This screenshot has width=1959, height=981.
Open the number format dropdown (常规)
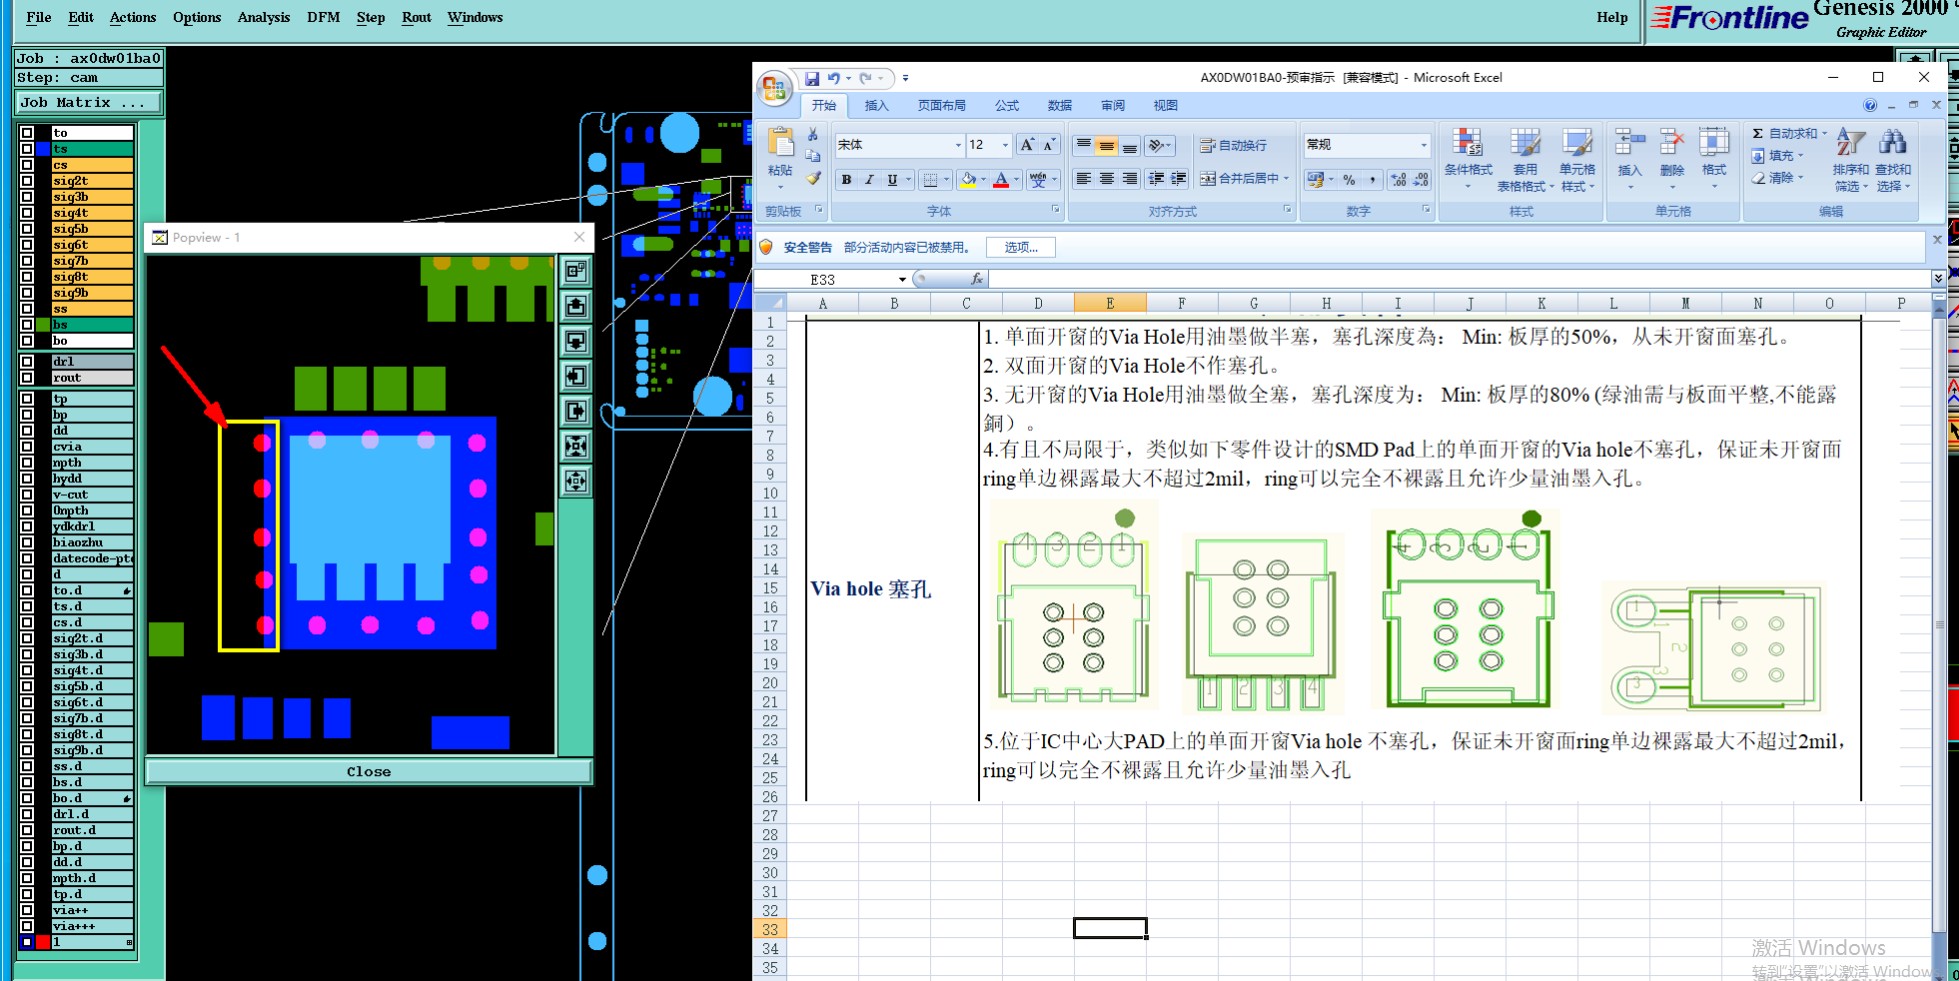pos(1424,145)
